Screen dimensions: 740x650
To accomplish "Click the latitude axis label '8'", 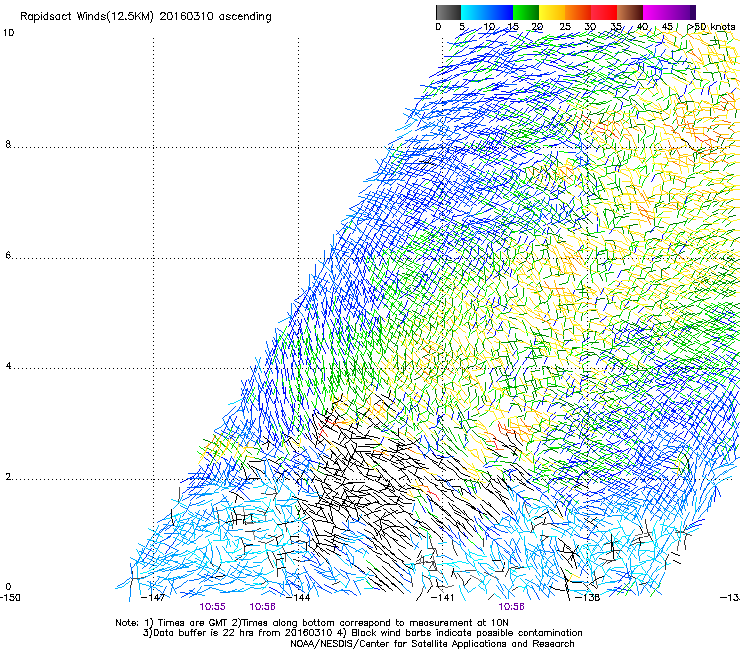I will [x=8, y=144].
